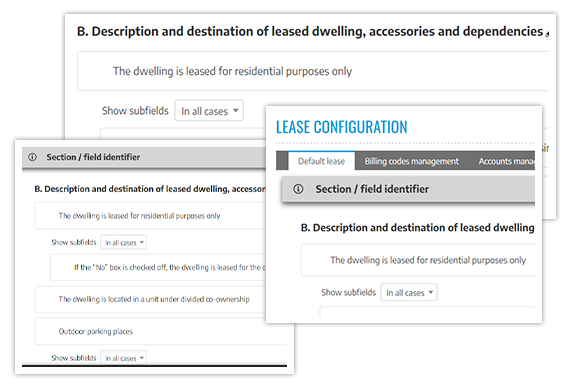Open 'In all cases' dropdown under Outdoor parking places

click(x=124, y=358)
